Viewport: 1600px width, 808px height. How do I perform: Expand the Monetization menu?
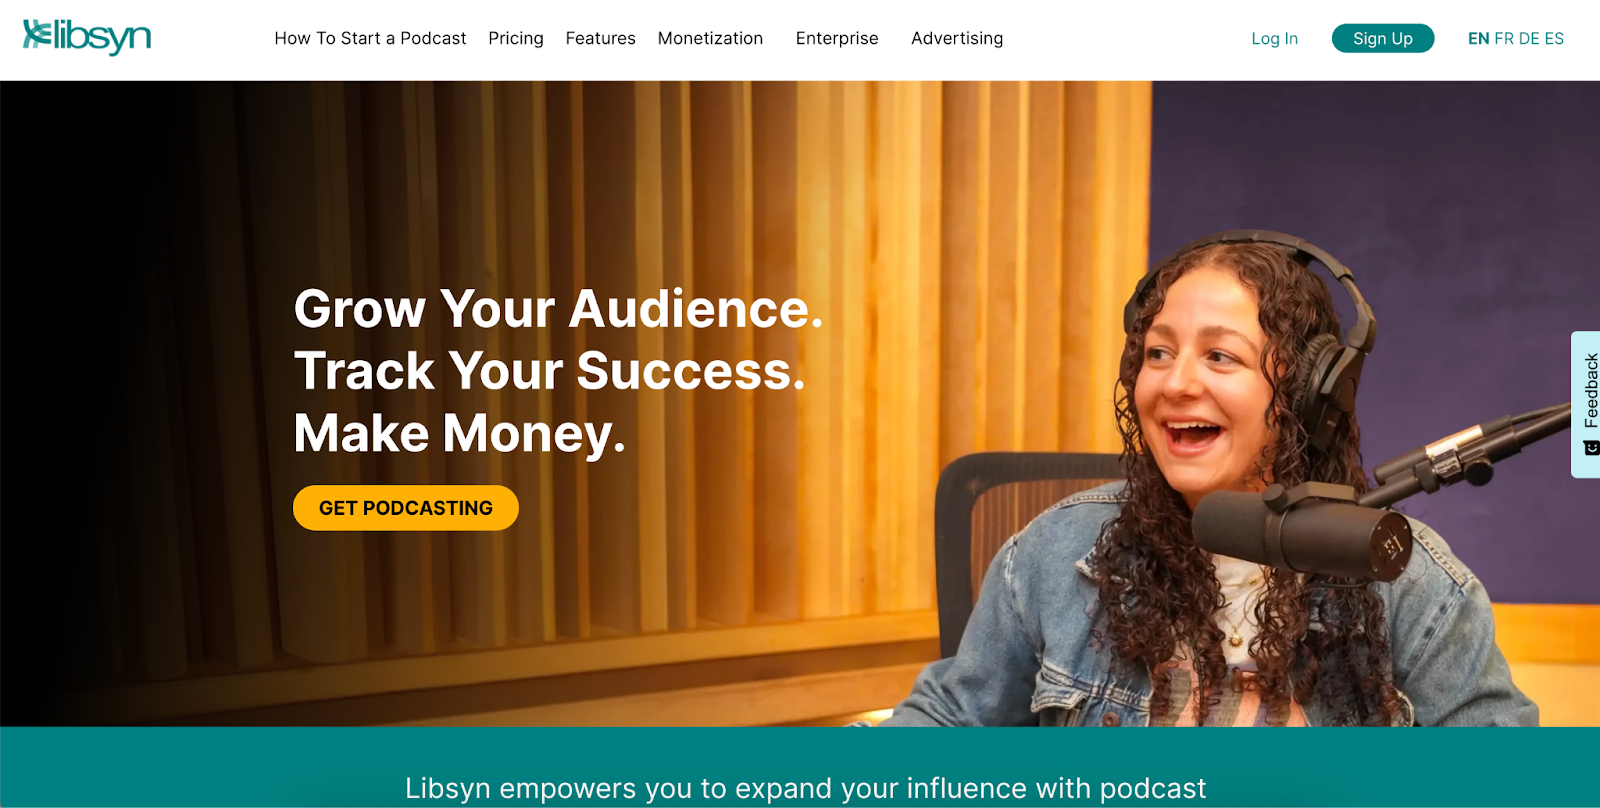[x=710, y=38]
